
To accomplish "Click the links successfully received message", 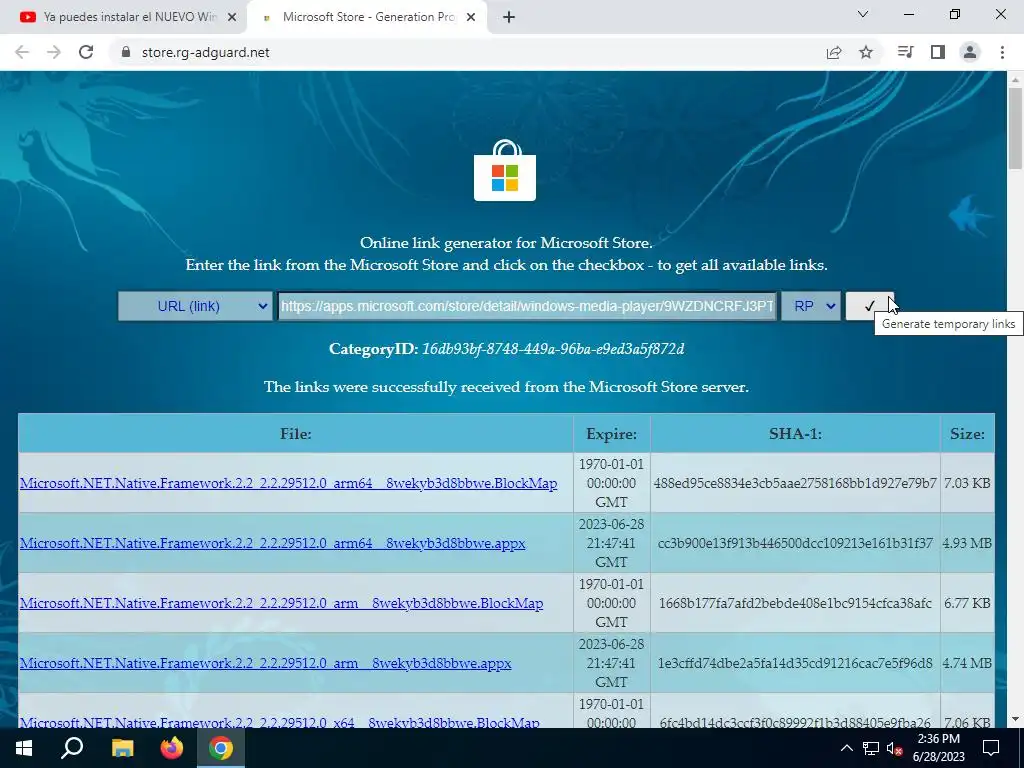I will (506, 387).
